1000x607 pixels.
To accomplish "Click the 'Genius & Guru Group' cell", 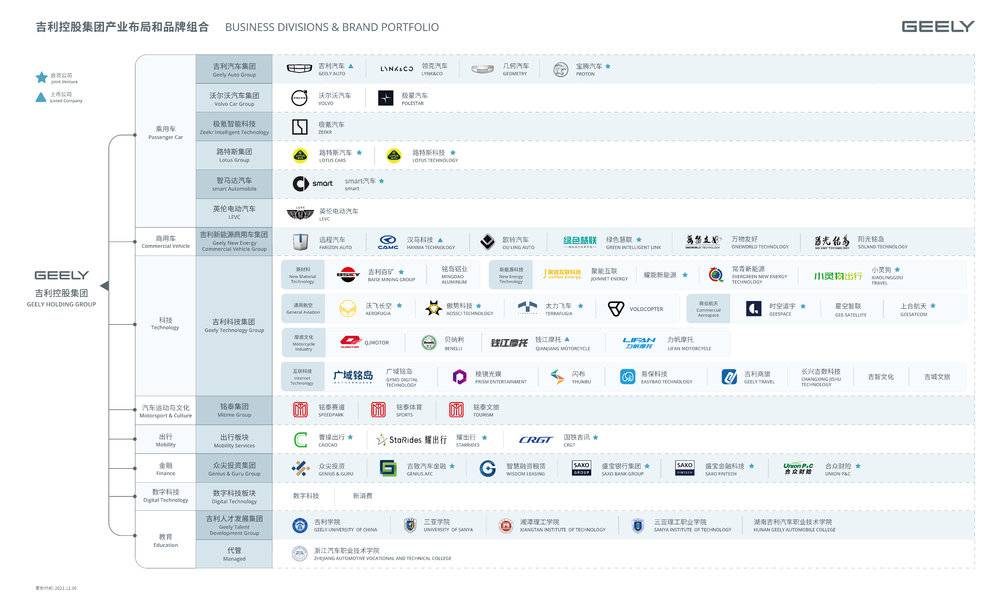I will 234,469.
